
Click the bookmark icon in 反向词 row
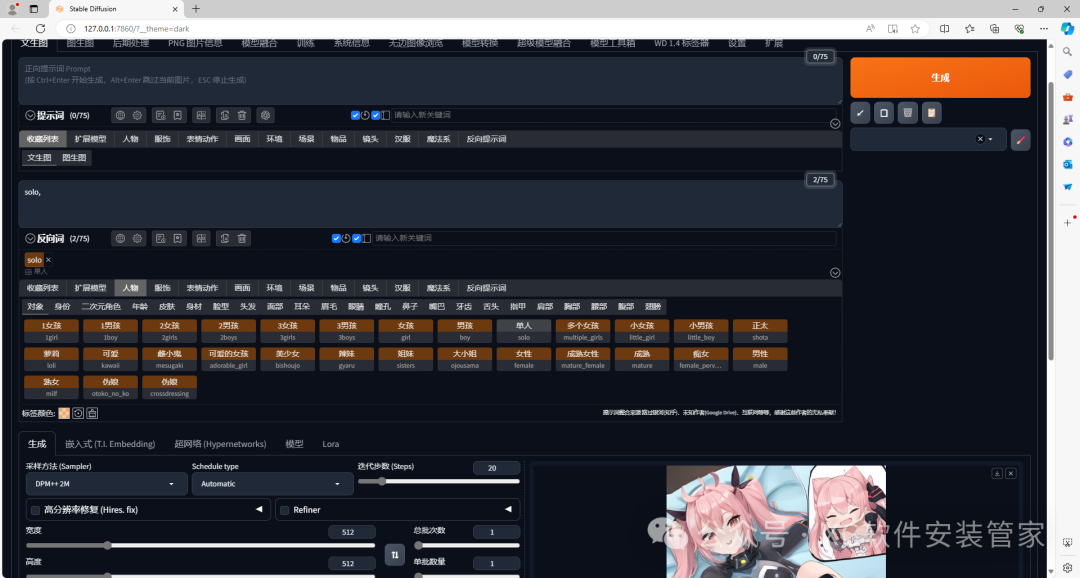coord(178,238)
